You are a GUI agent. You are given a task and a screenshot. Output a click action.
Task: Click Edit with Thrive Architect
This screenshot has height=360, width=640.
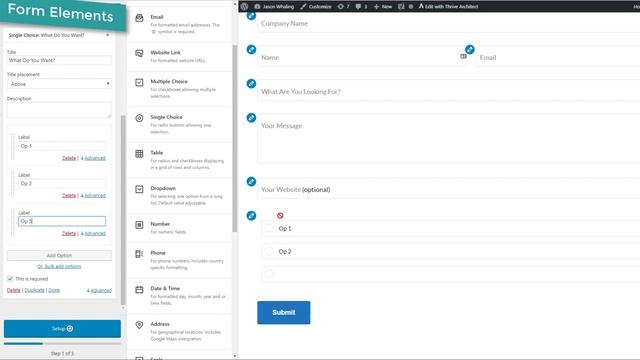pos(448,6)
